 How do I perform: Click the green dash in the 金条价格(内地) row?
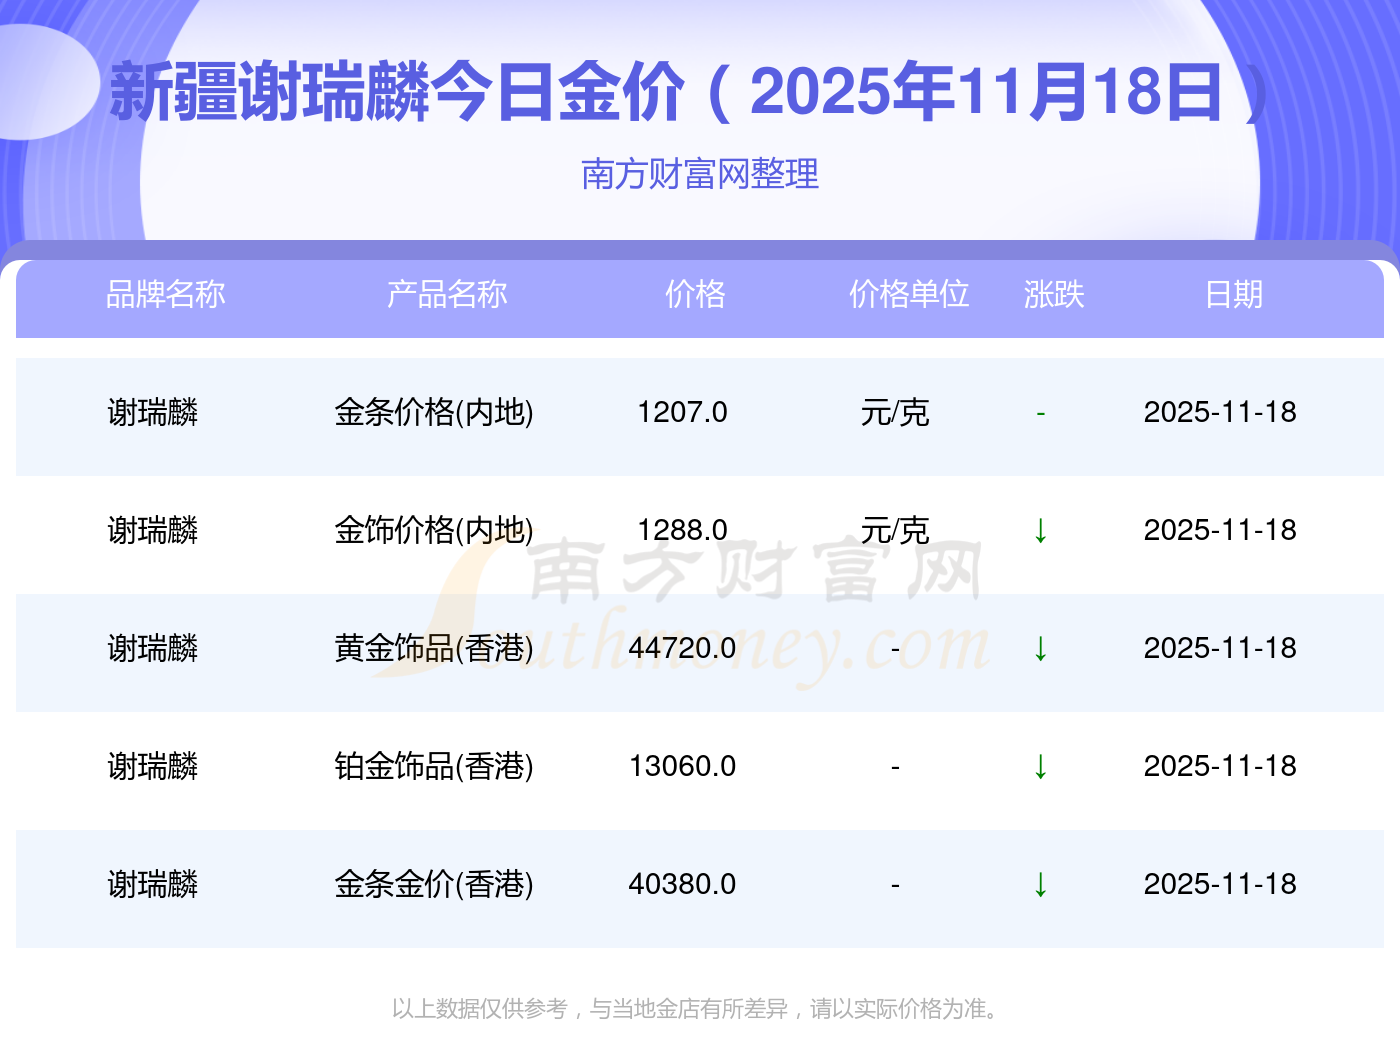point(1040,413)
